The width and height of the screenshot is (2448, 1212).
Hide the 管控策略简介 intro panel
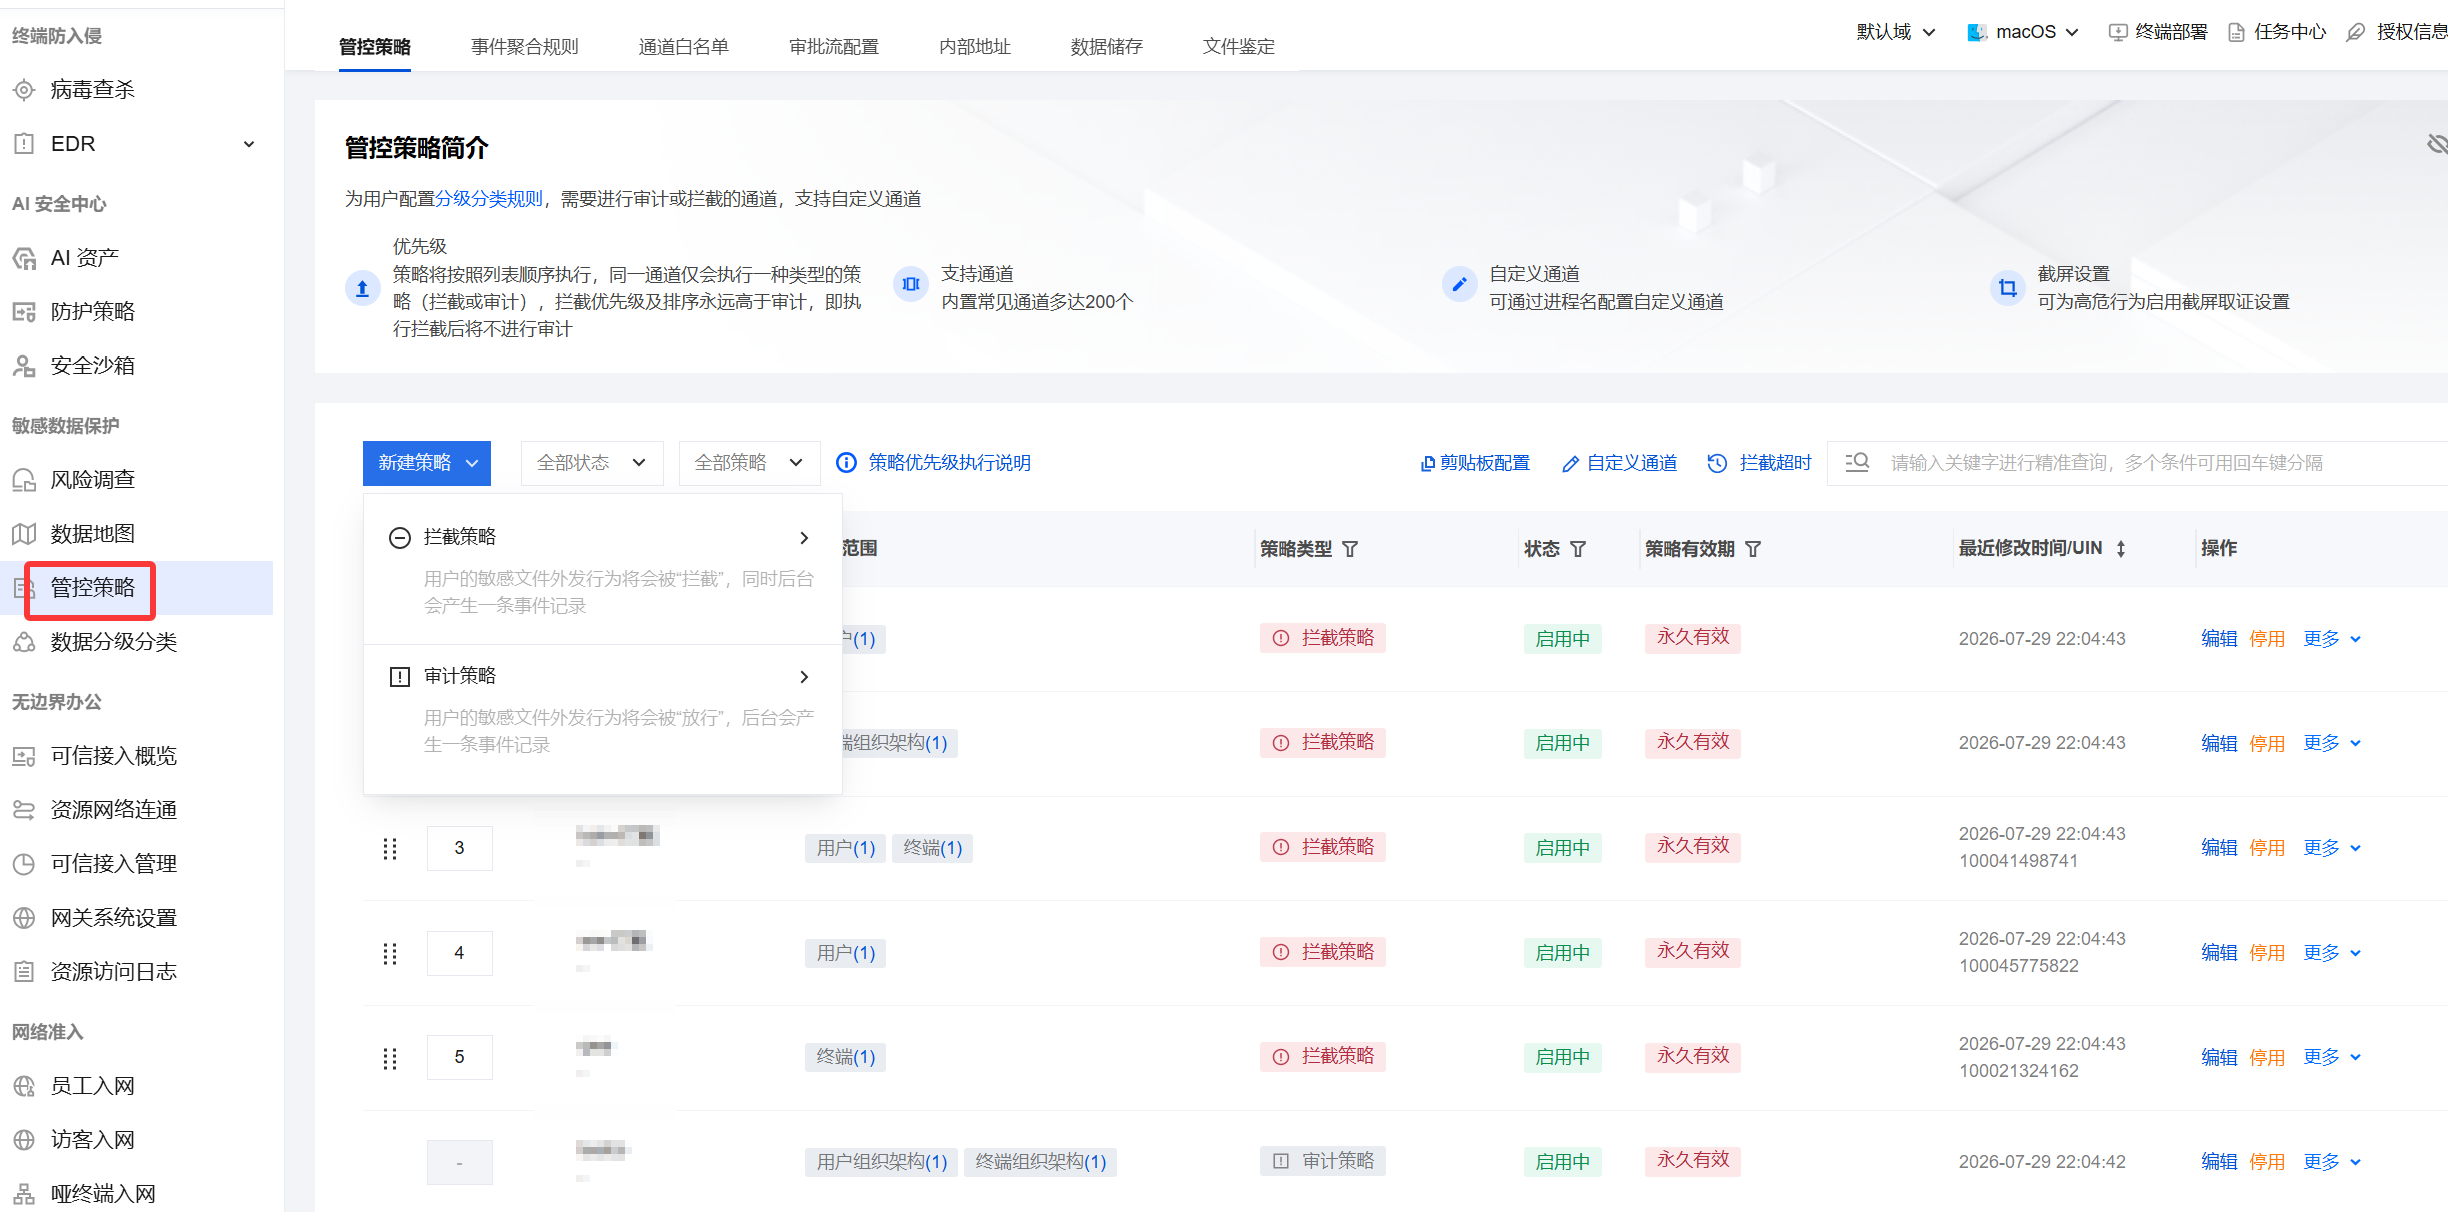[x=2436, y=144]
